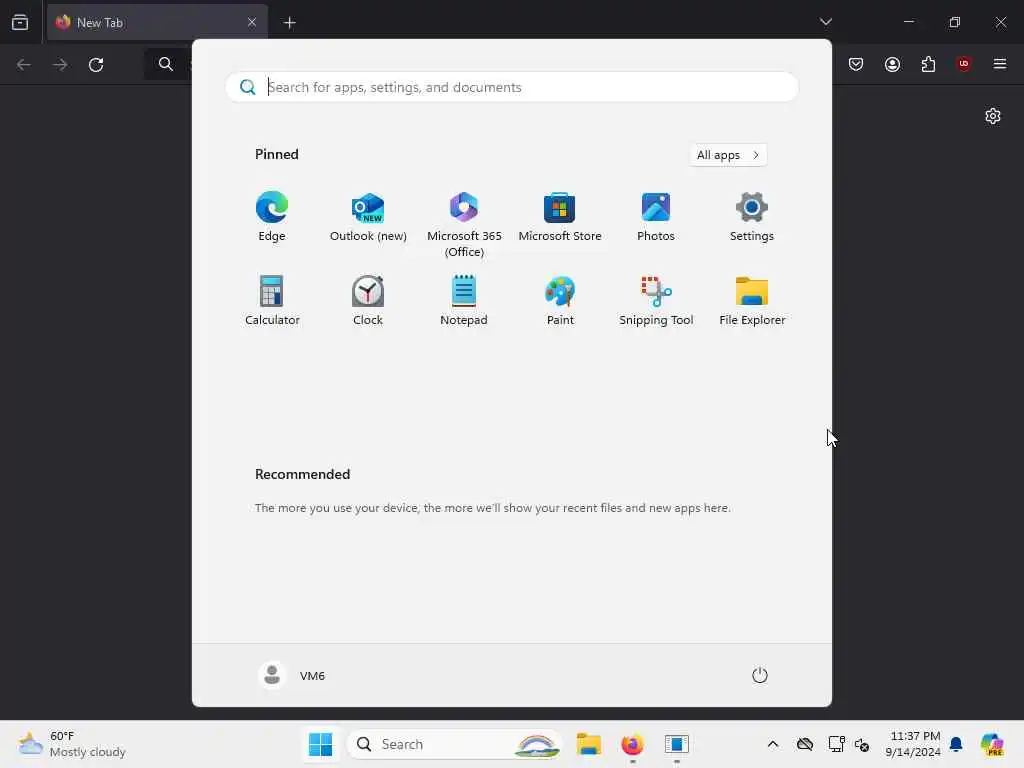Show hidden system tray icons
Viewport: 1024px width, 768px height.
773,744
